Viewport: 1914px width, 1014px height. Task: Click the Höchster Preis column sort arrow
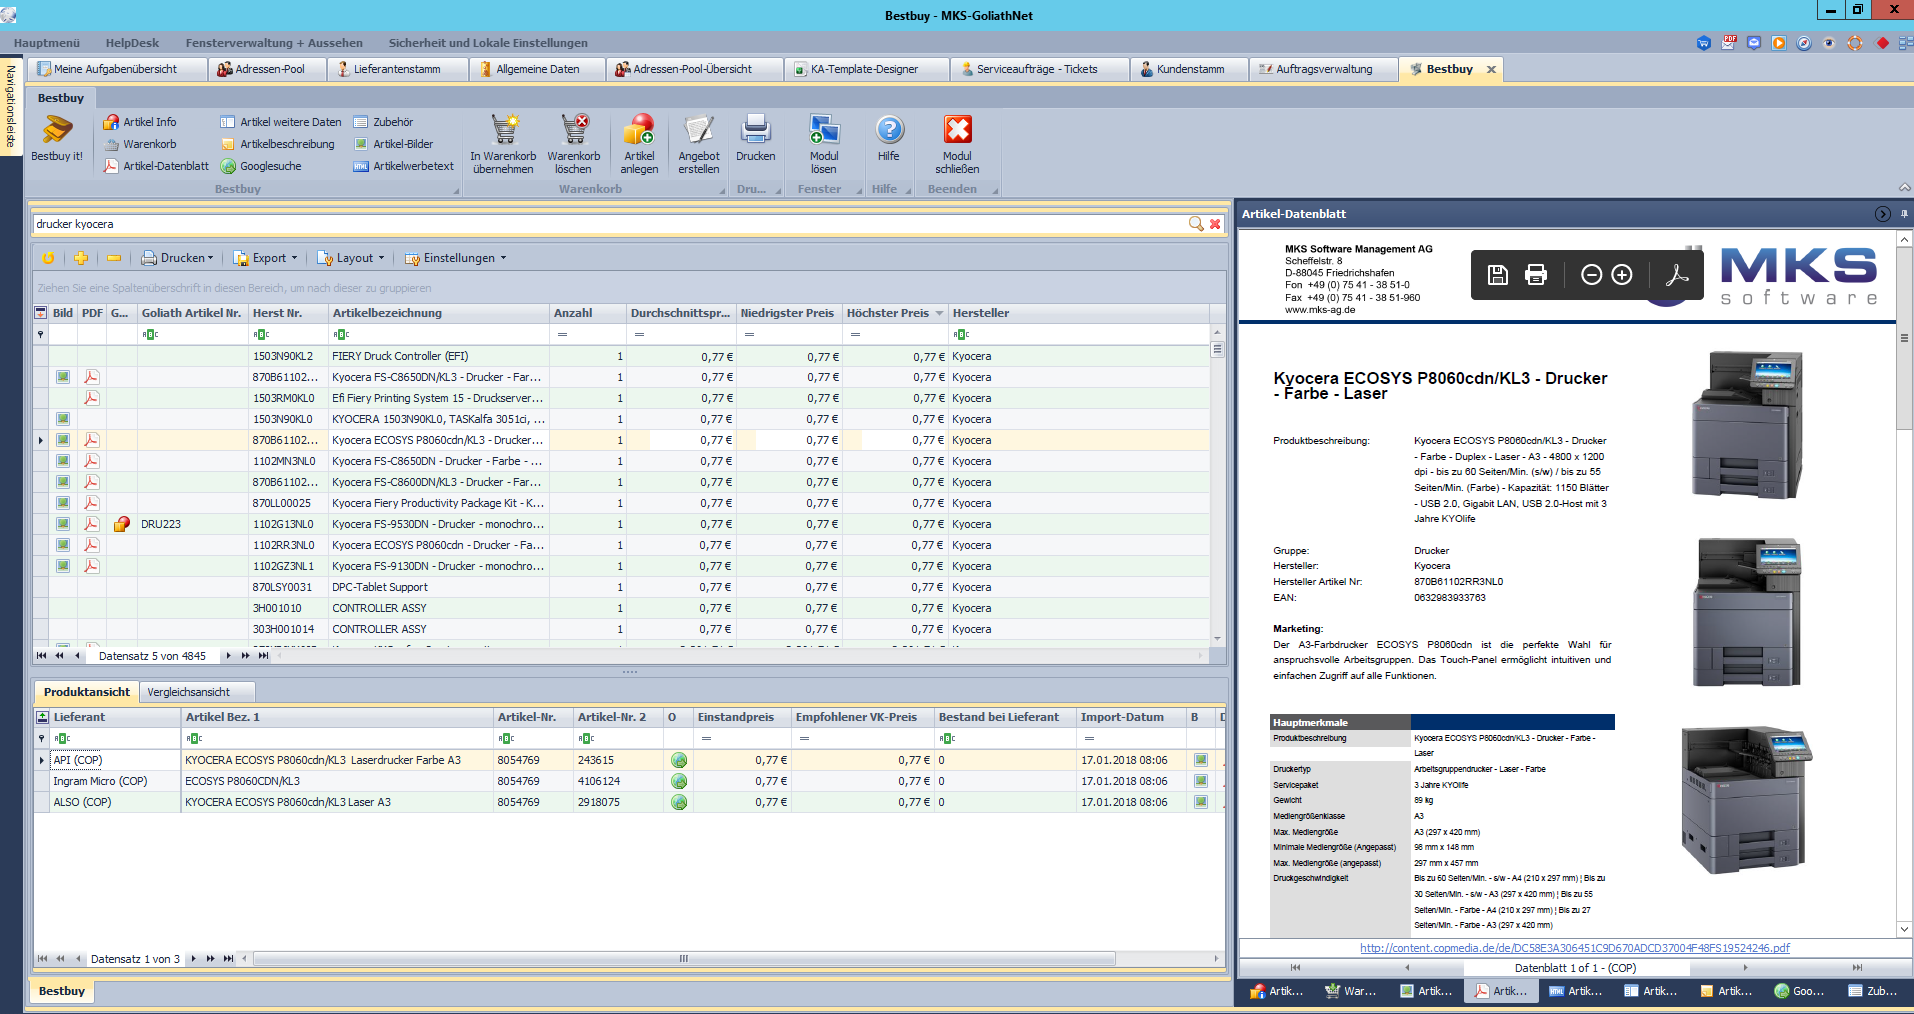click(x=939, y=313)
